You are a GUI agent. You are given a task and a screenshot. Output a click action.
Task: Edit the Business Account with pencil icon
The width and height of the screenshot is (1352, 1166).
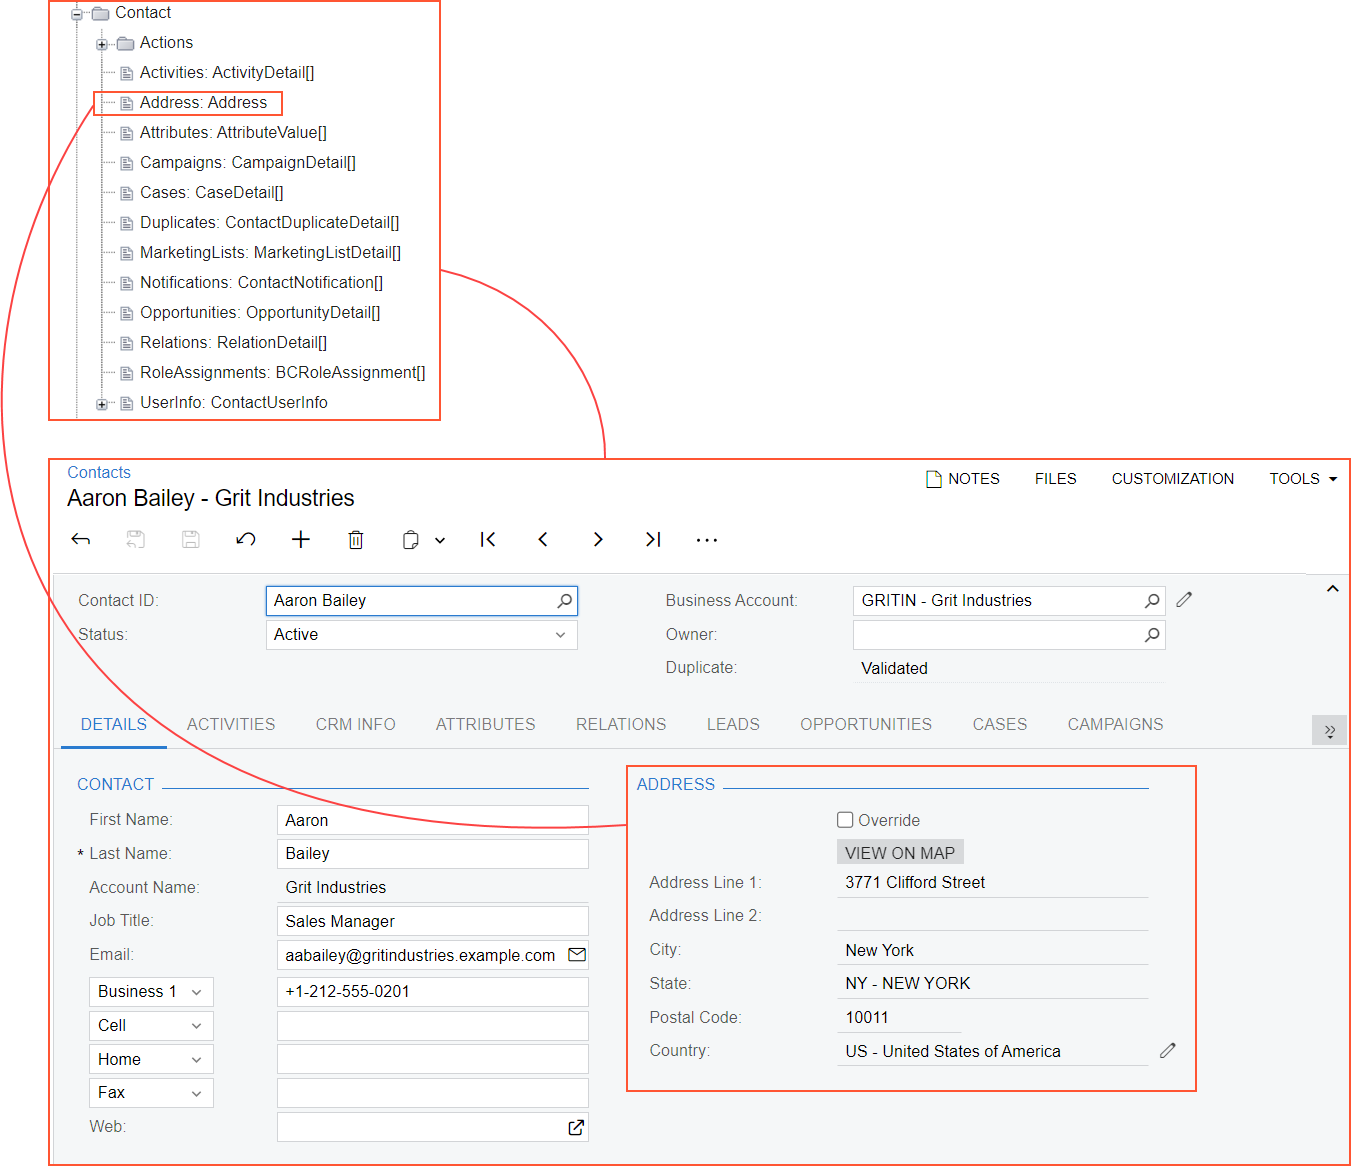pos(1184,600)
